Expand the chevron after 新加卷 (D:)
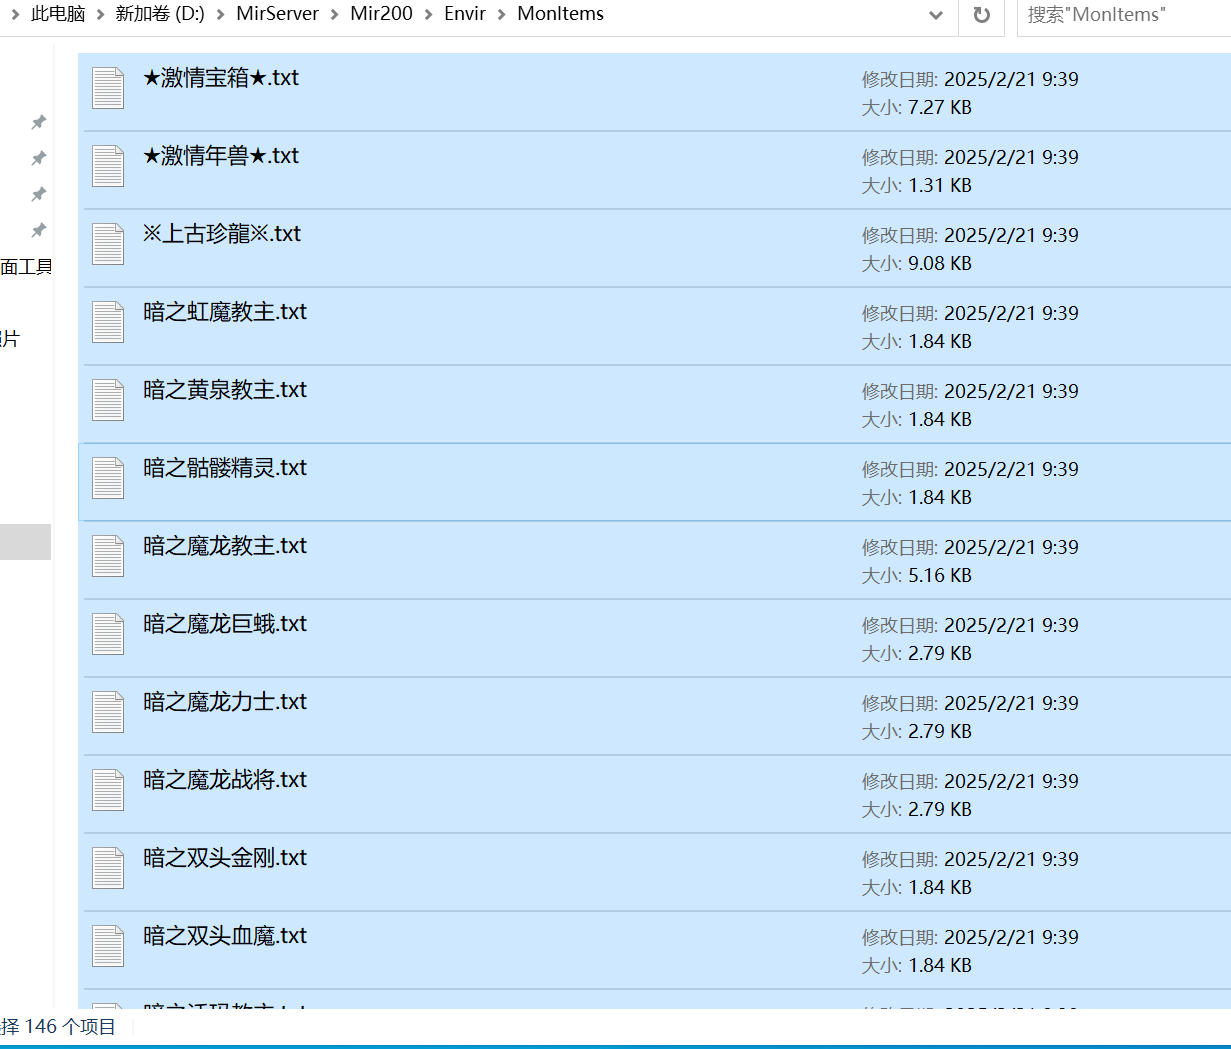 tap(221, 14)
